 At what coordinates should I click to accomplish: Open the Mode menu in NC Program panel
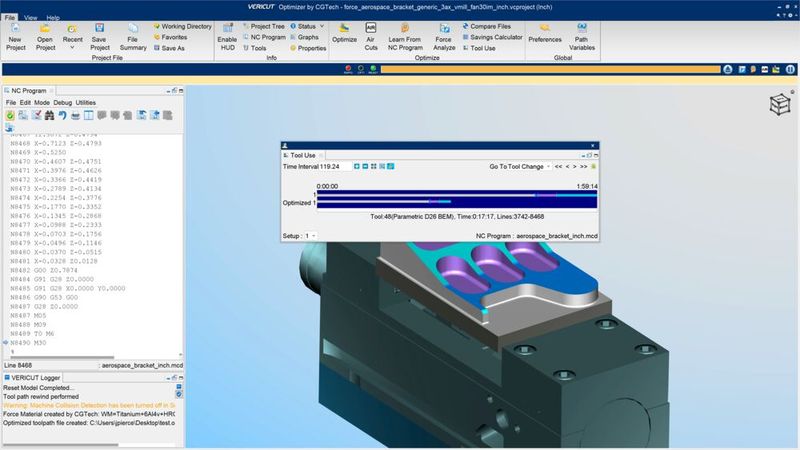click(x=42, y=103)
